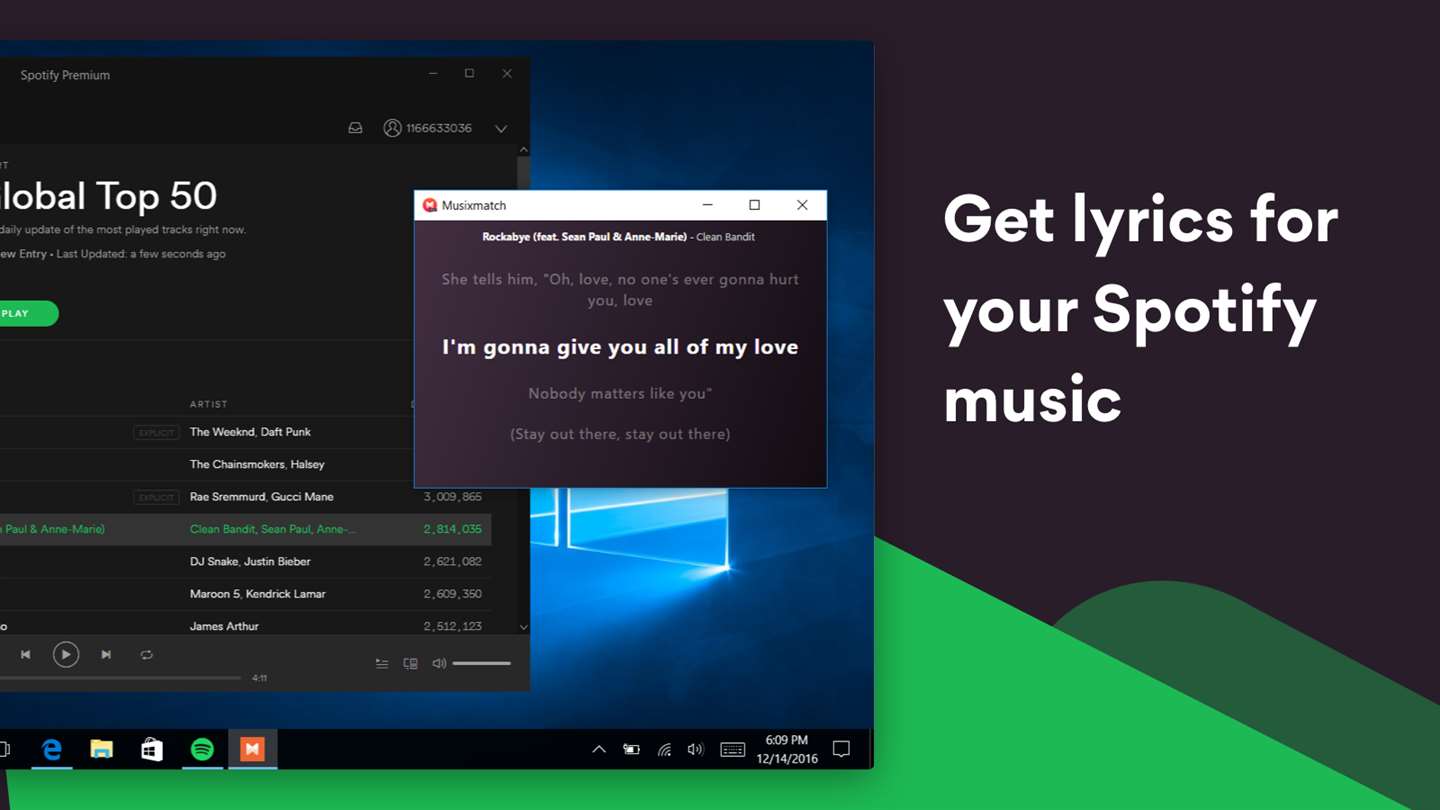Open the play queue icon
The width and height of the screenshot is (1440, 810).
[382, 663]
